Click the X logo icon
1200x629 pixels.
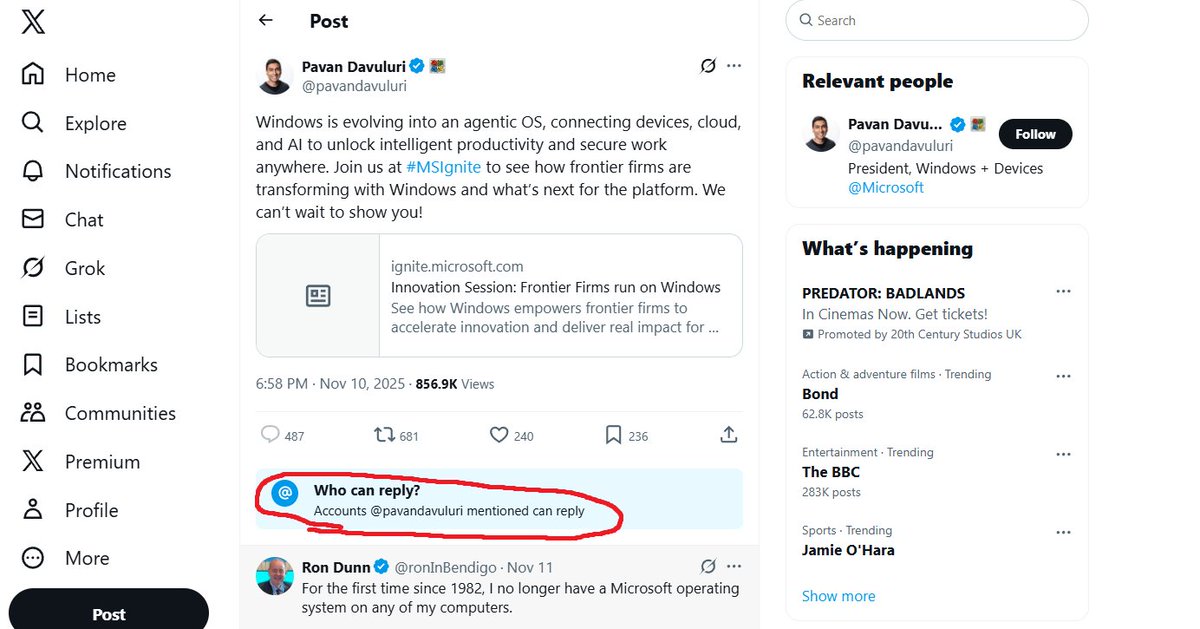33,22
